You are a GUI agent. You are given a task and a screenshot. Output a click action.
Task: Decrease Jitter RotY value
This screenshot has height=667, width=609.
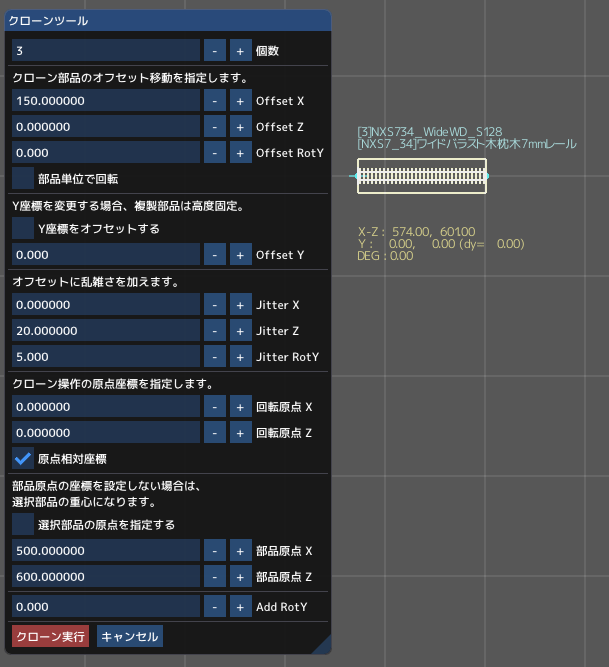(215, 356)
